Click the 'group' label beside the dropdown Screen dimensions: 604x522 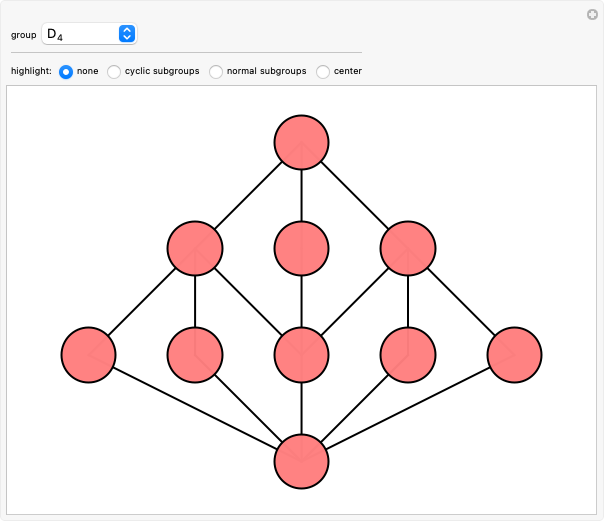point(23,35)
